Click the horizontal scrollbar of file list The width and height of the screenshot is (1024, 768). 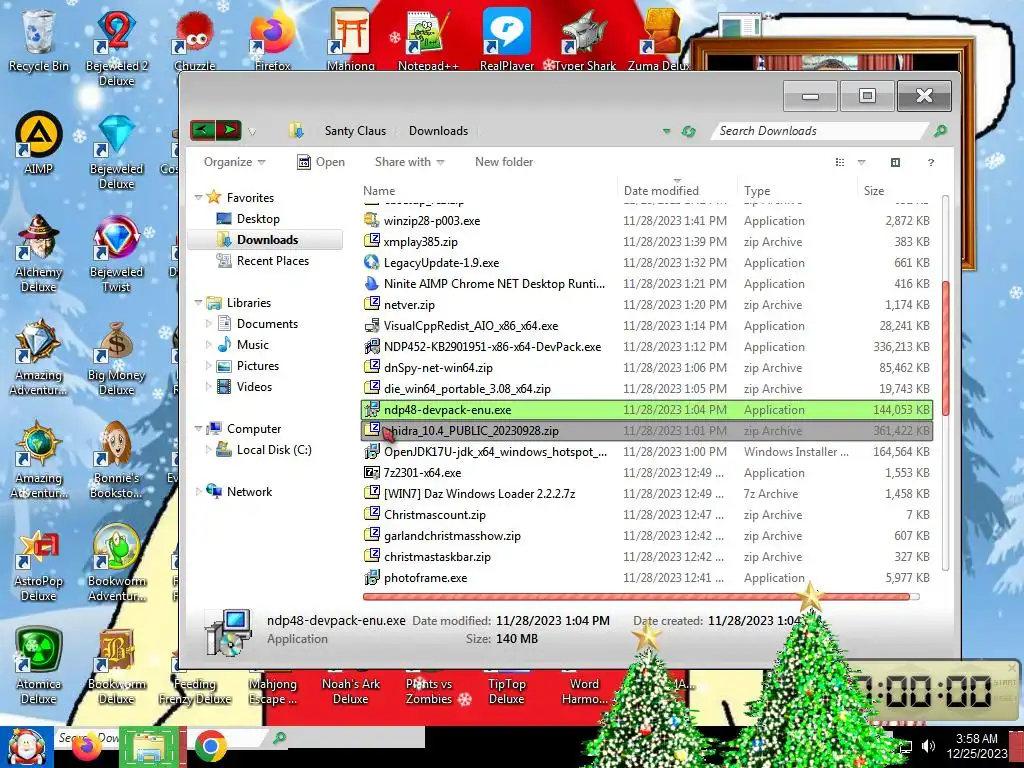[637, 596]
